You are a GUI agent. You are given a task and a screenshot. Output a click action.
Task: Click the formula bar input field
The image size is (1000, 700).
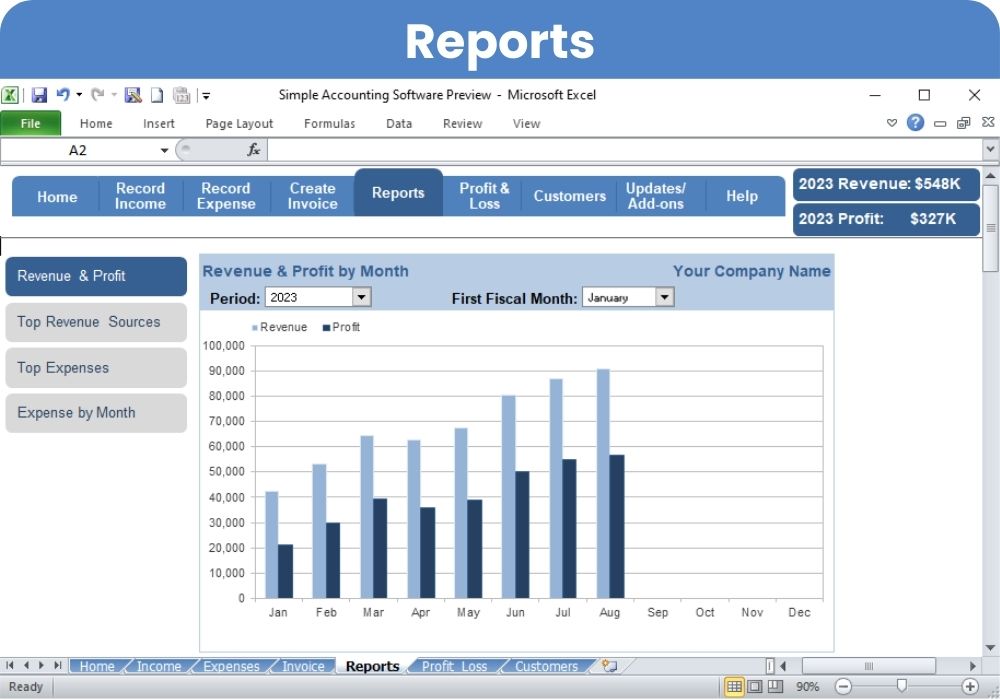coord(620,150)
